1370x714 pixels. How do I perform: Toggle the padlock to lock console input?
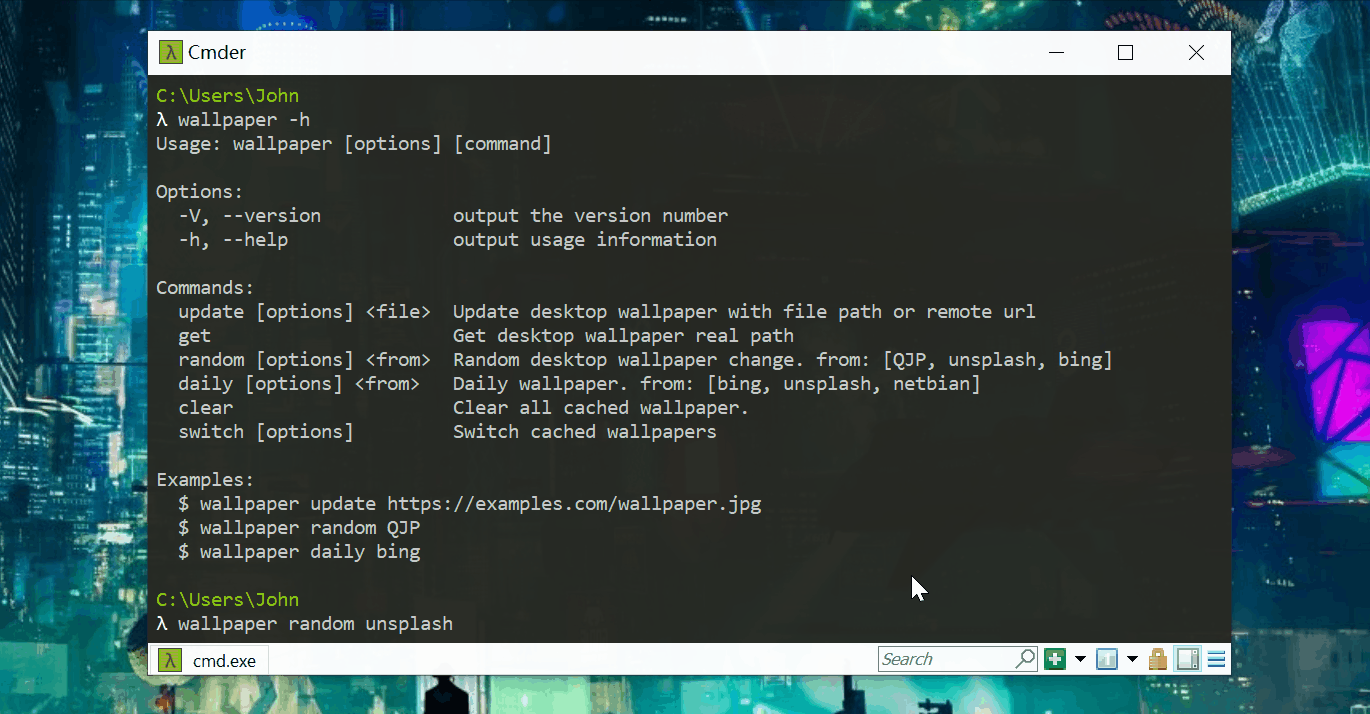(x=1157, y=658)
